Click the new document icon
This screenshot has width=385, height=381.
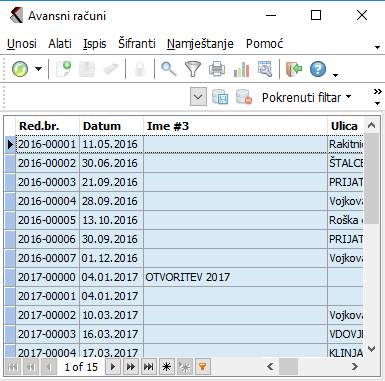point(63,69)
